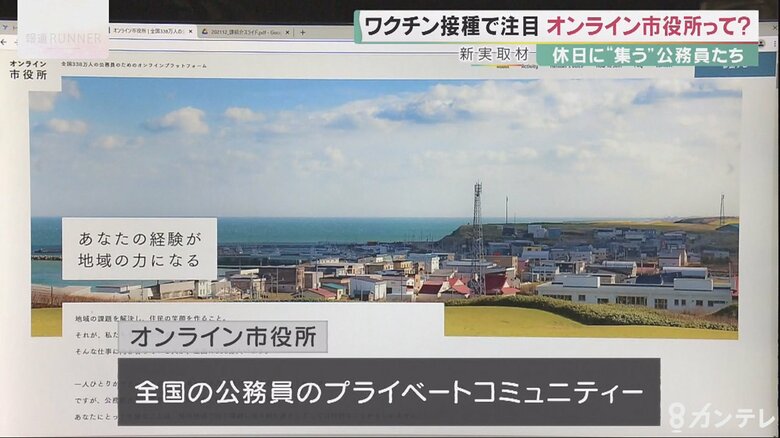The width and height of the screenshot is (780, 438).
Task: Click the 全国の公務員のプライベートコミュニティー subtitle bar
Action: (388, 391)
